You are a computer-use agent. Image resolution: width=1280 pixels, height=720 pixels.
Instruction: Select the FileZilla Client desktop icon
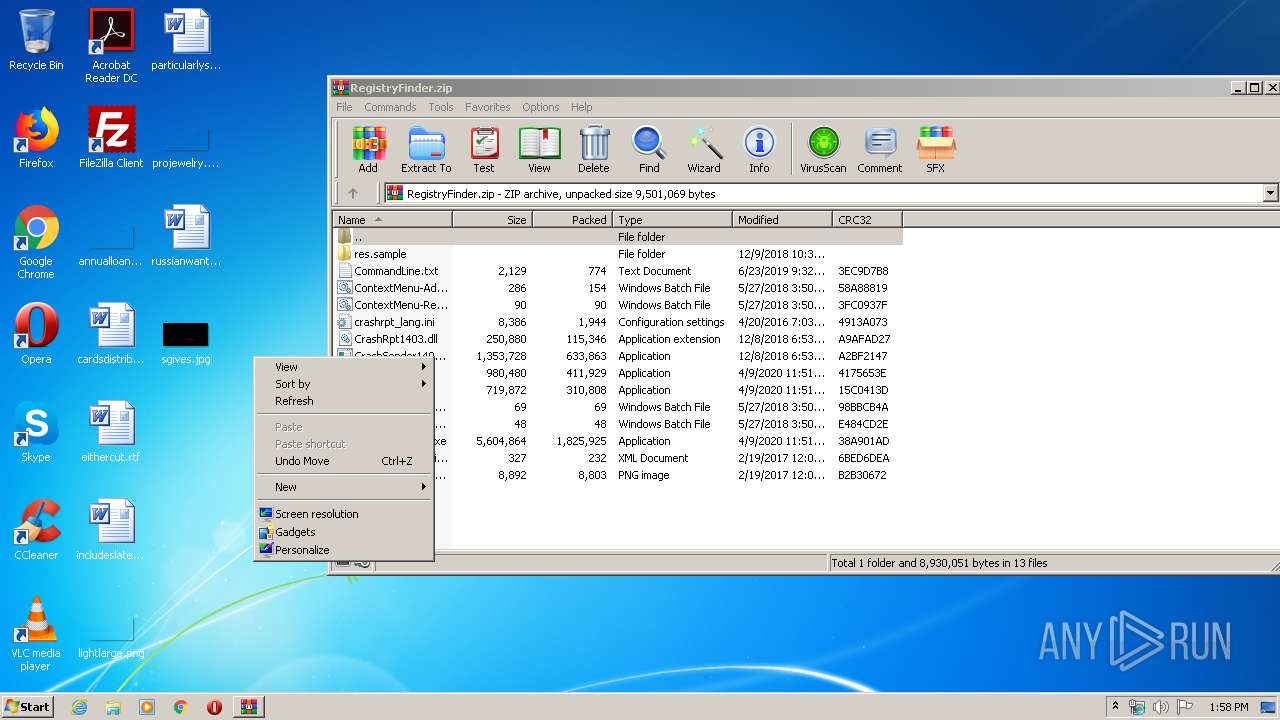pos(111,138)
